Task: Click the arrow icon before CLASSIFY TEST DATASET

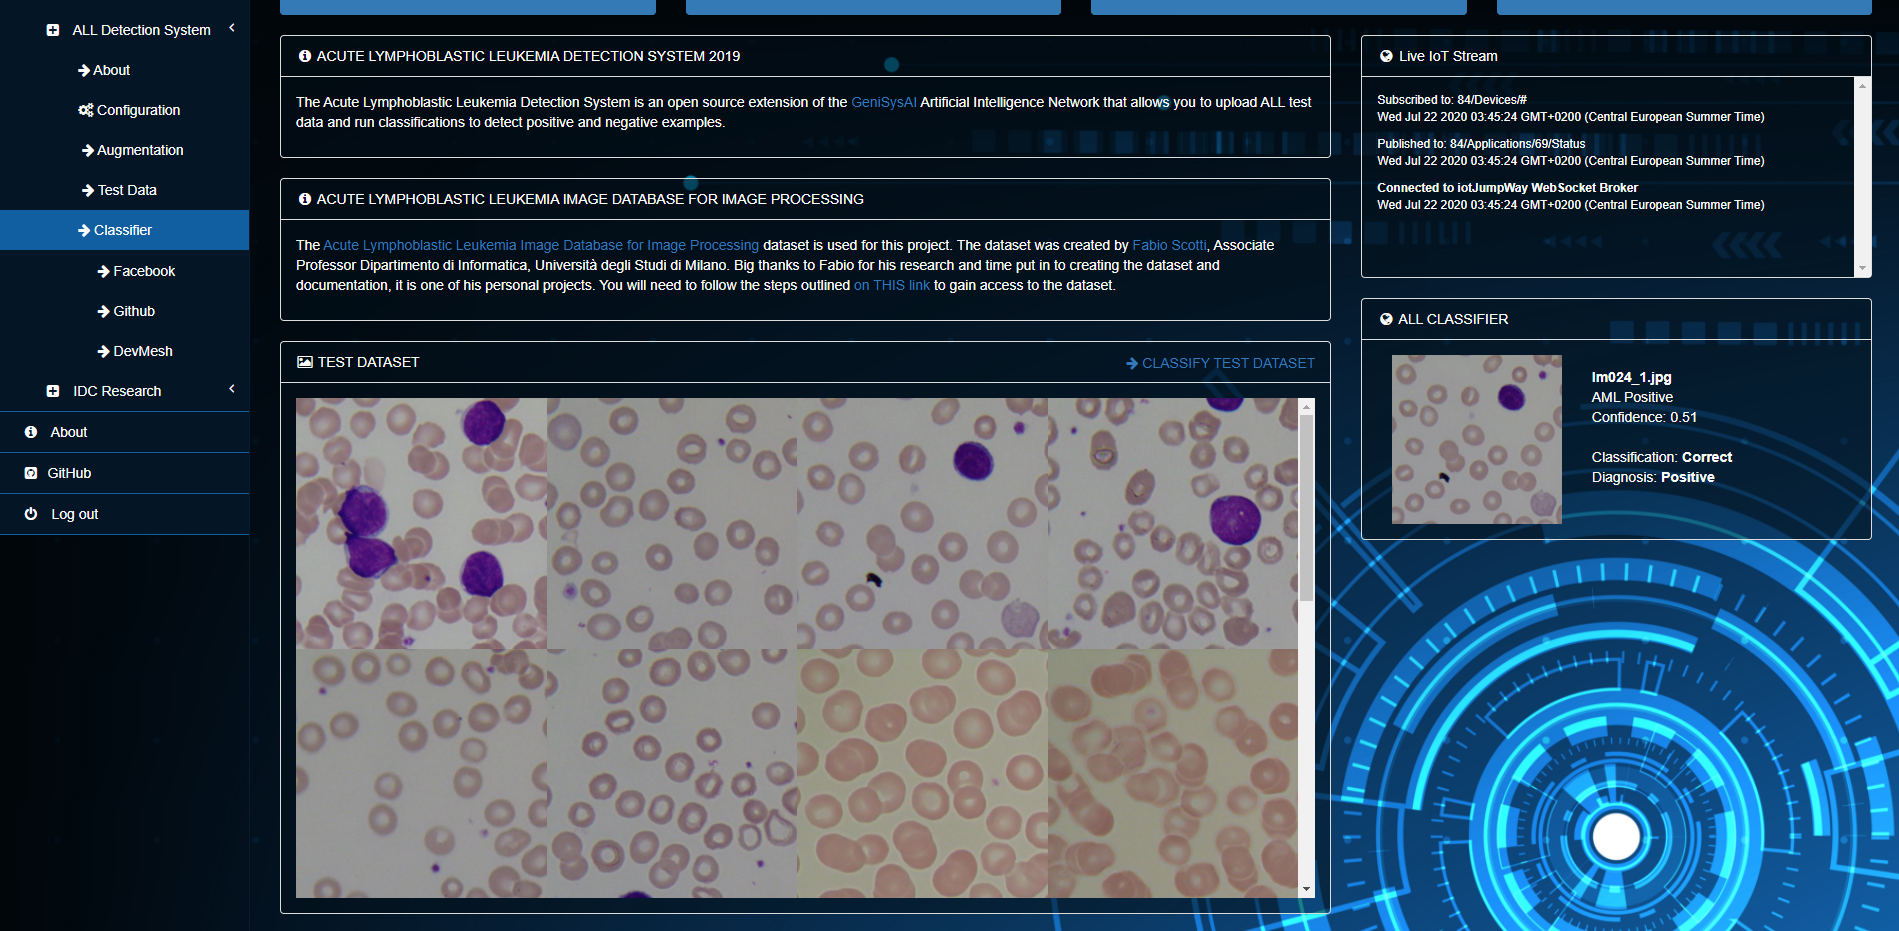Action: pos(1132,363)
